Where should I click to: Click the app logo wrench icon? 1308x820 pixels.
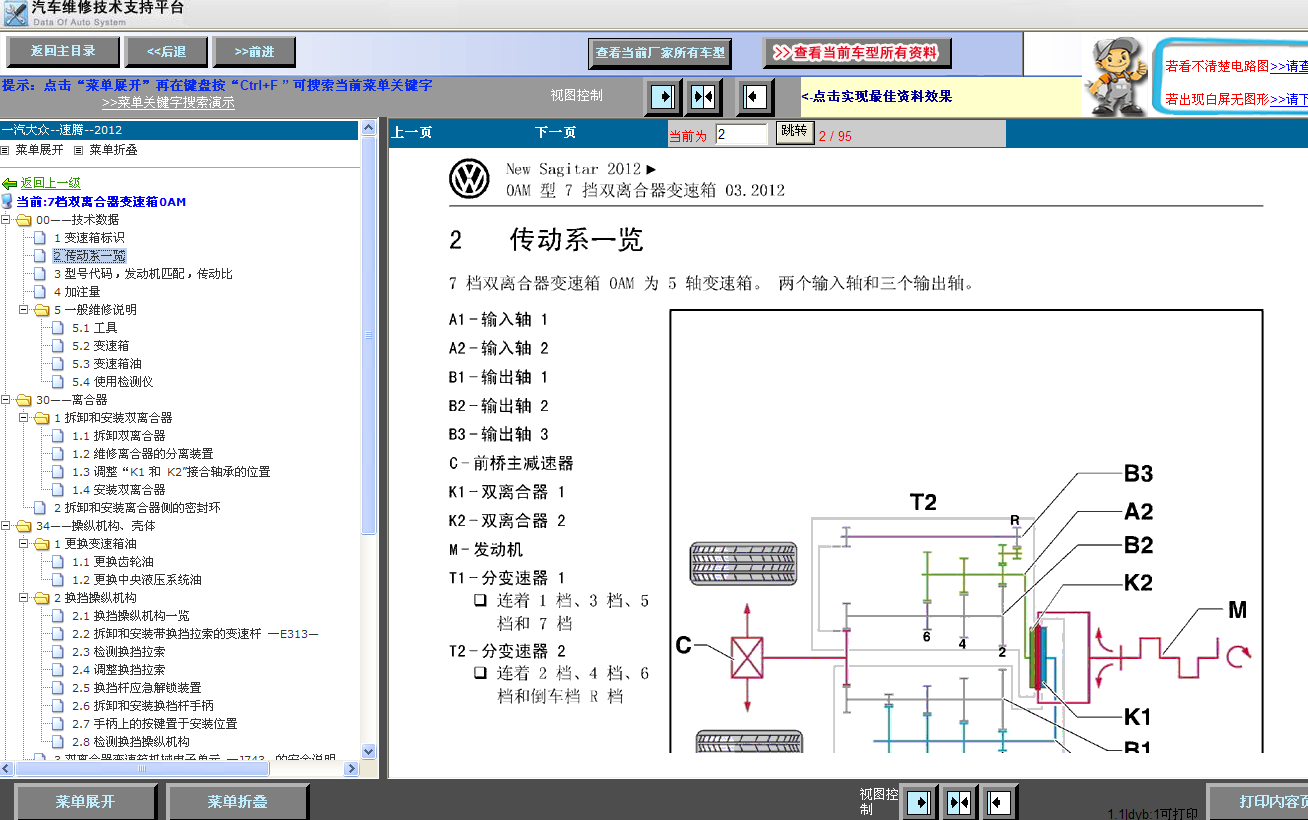[14, 13]
